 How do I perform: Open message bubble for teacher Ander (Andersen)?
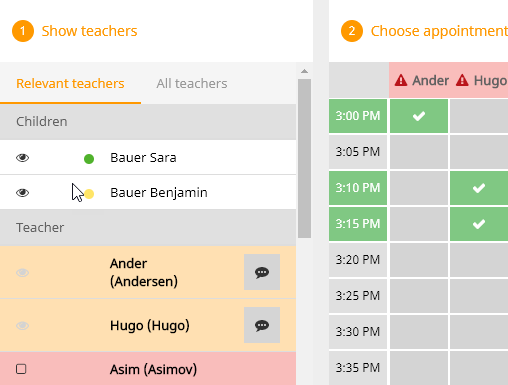point(262,272)
